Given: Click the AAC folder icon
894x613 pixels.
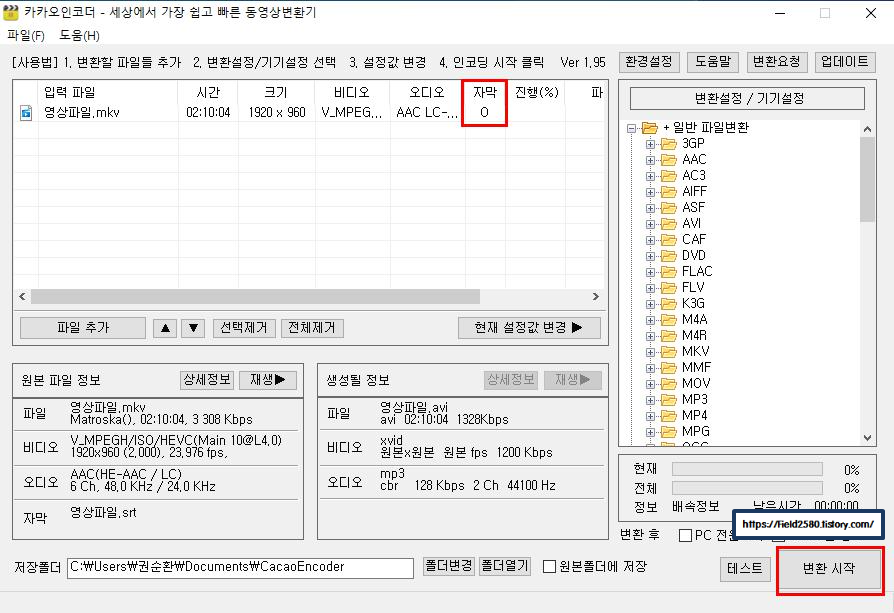Looking at the screenshot, I should pos(669,160).
